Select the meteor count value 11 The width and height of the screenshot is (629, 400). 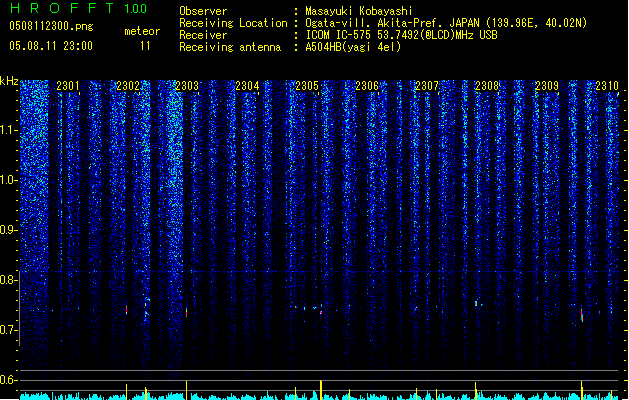[x=145, y=46]
